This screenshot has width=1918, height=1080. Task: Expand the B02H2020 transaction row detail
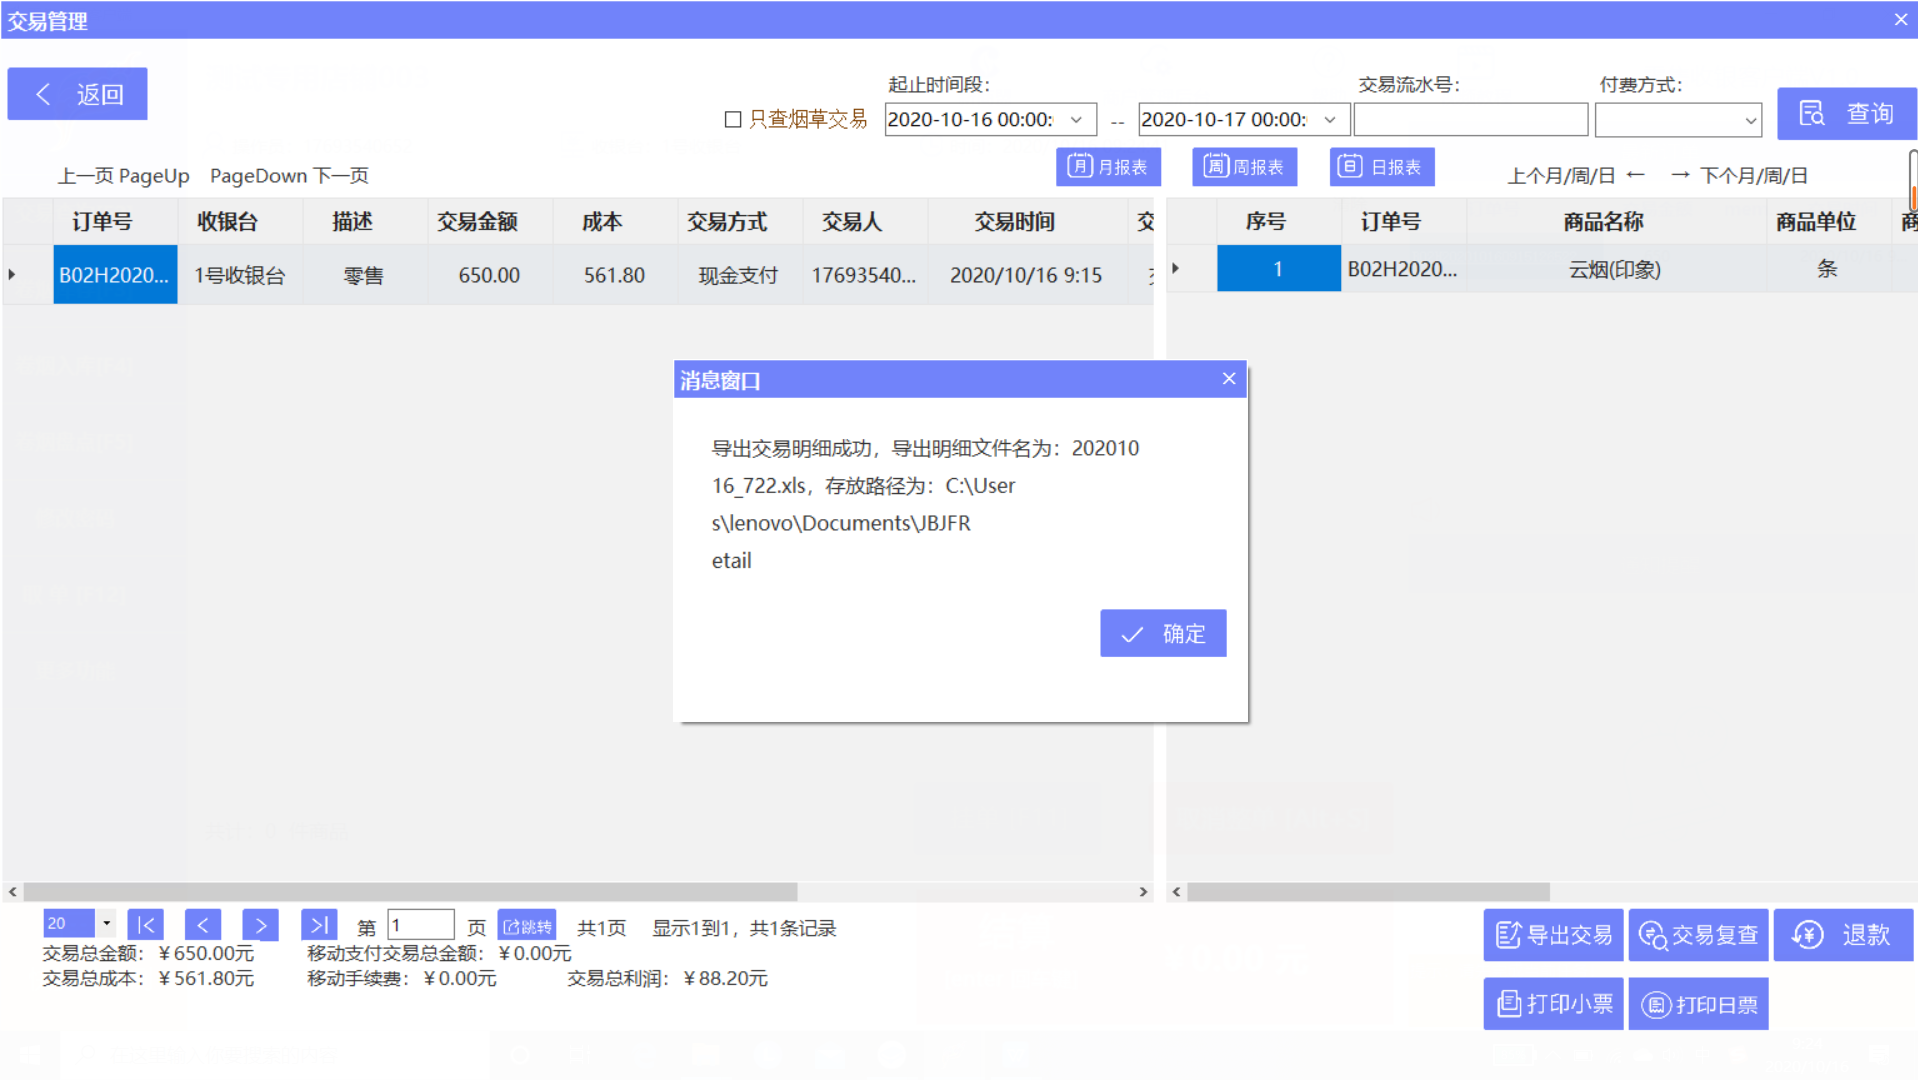pyautogui.click(x=11, y=274)
